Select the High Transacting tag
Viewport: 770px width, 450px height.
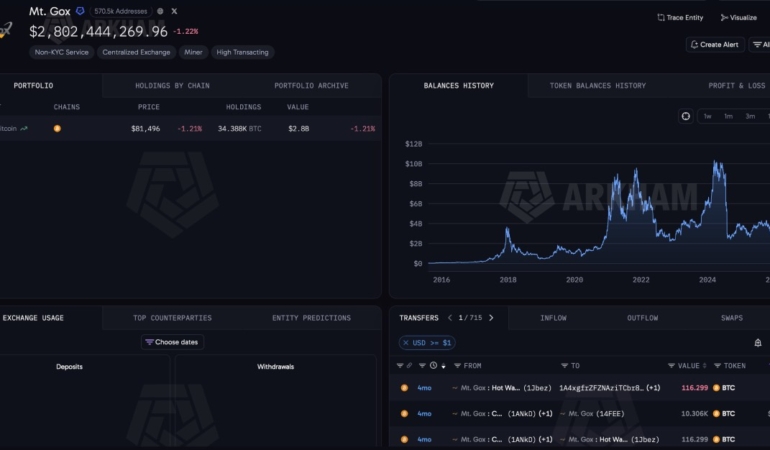click(243, 52)
